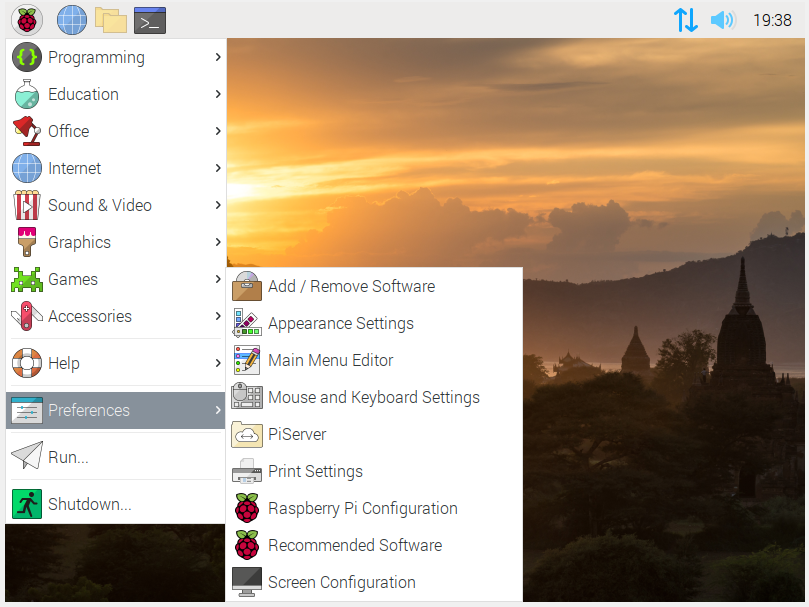The image size is (809, 607).
Task: Expand the Internet submenu arrow
Action: [x=218, y=168]
